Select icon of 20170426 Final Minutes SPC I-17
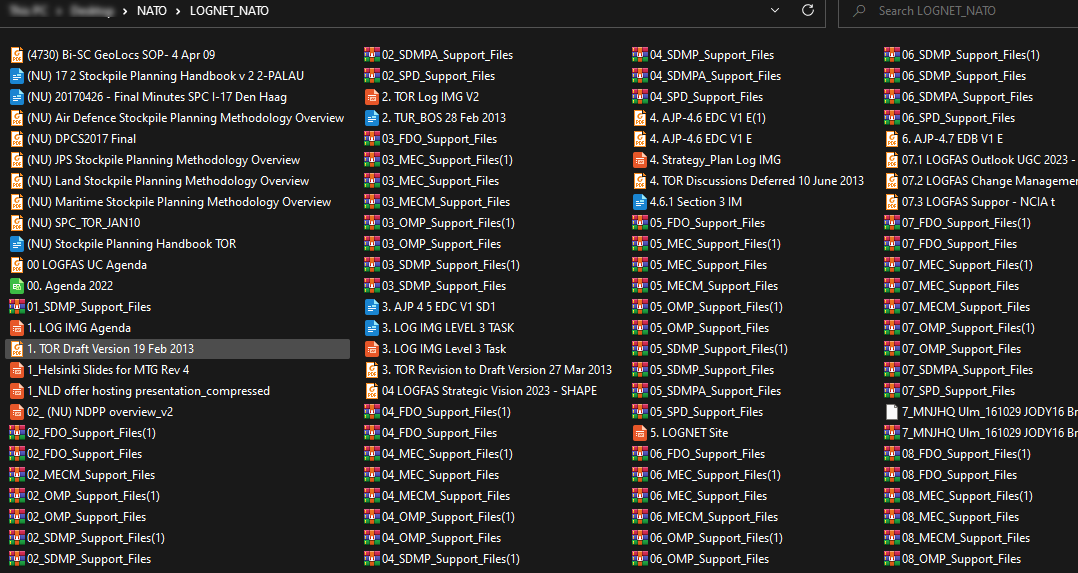The height and width of the screenshot is (573, 1078). pos(17,97)
